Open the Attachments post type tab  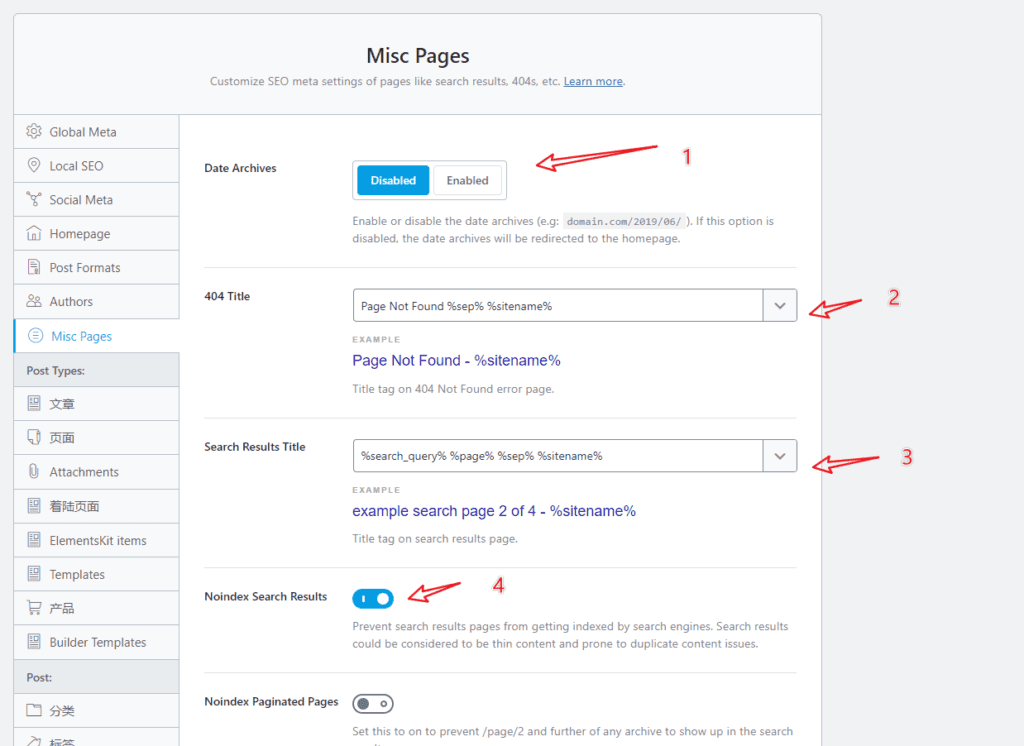[97, 472]
